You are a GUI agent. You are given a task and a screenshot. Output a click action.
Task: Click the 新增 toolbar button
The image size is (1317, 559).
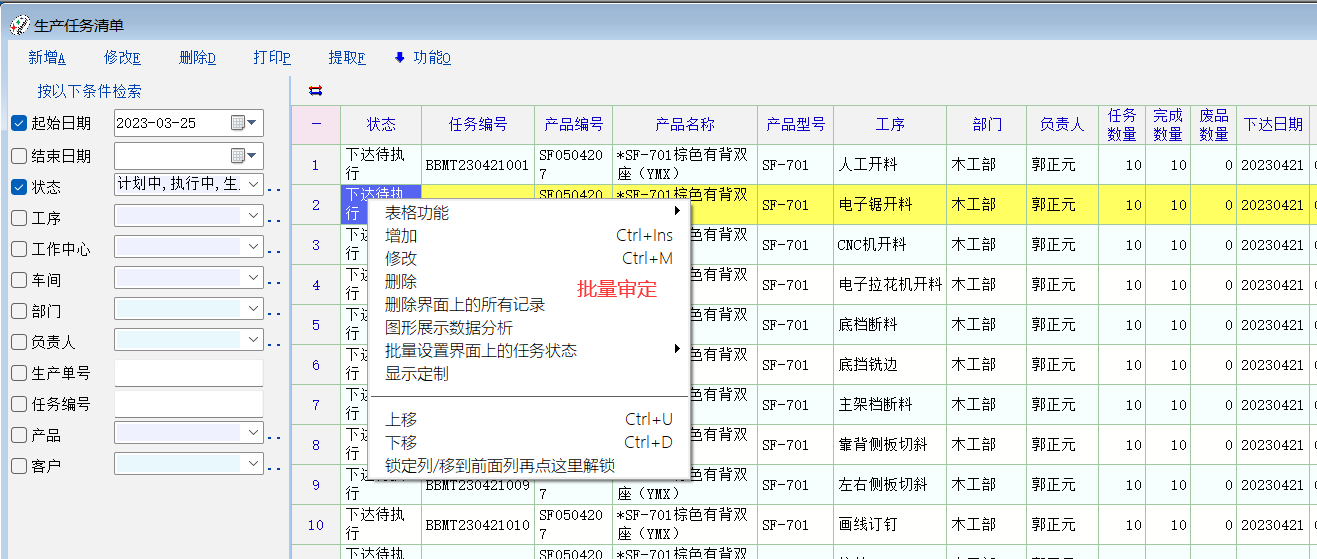point(46,58)
